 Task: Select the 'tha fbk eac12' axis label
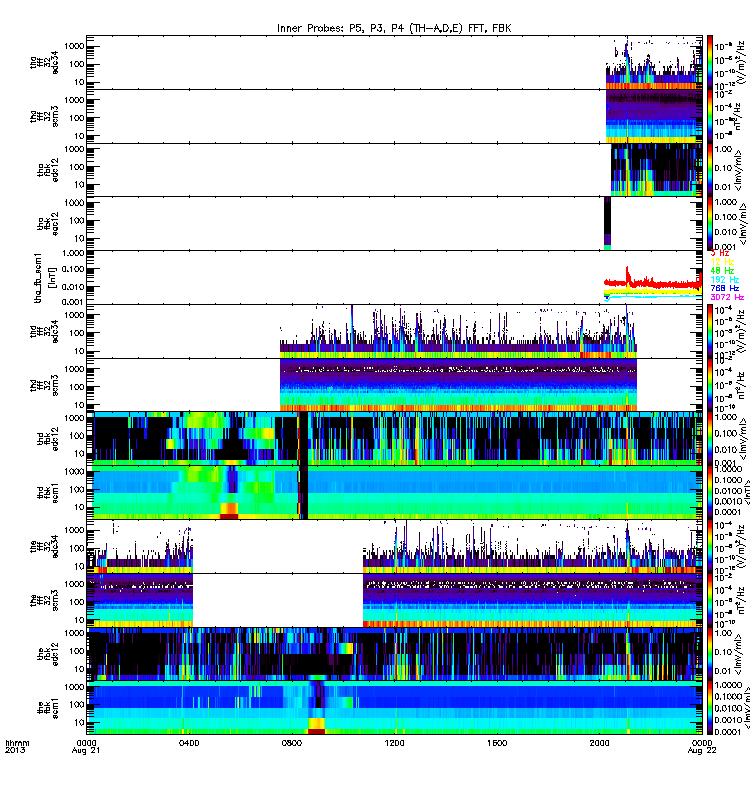point(48,223)
